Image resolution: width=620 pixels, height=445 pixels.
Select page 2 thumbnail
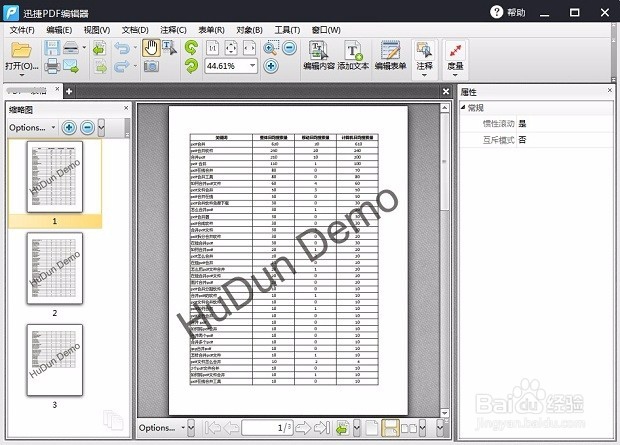[55, 269]
